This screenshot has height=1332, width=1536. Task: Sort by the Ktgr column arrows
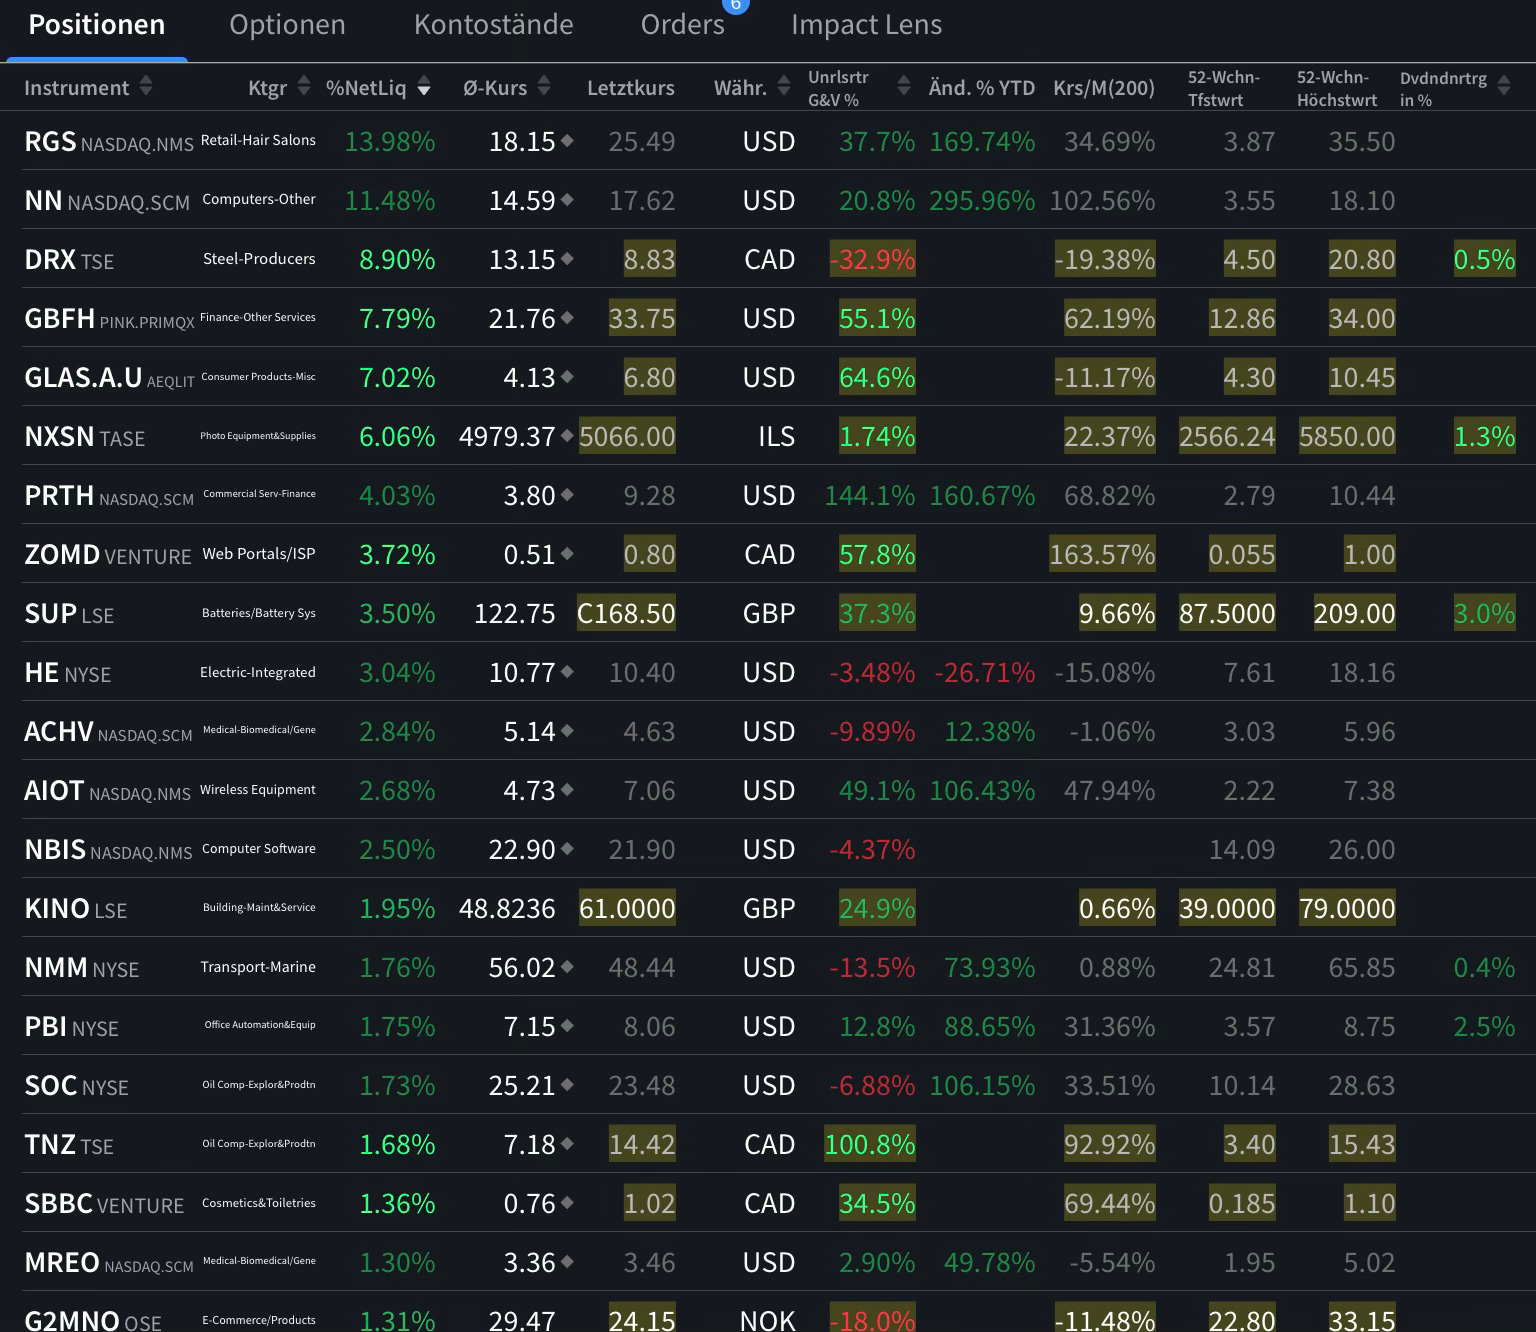click(304, 86)
